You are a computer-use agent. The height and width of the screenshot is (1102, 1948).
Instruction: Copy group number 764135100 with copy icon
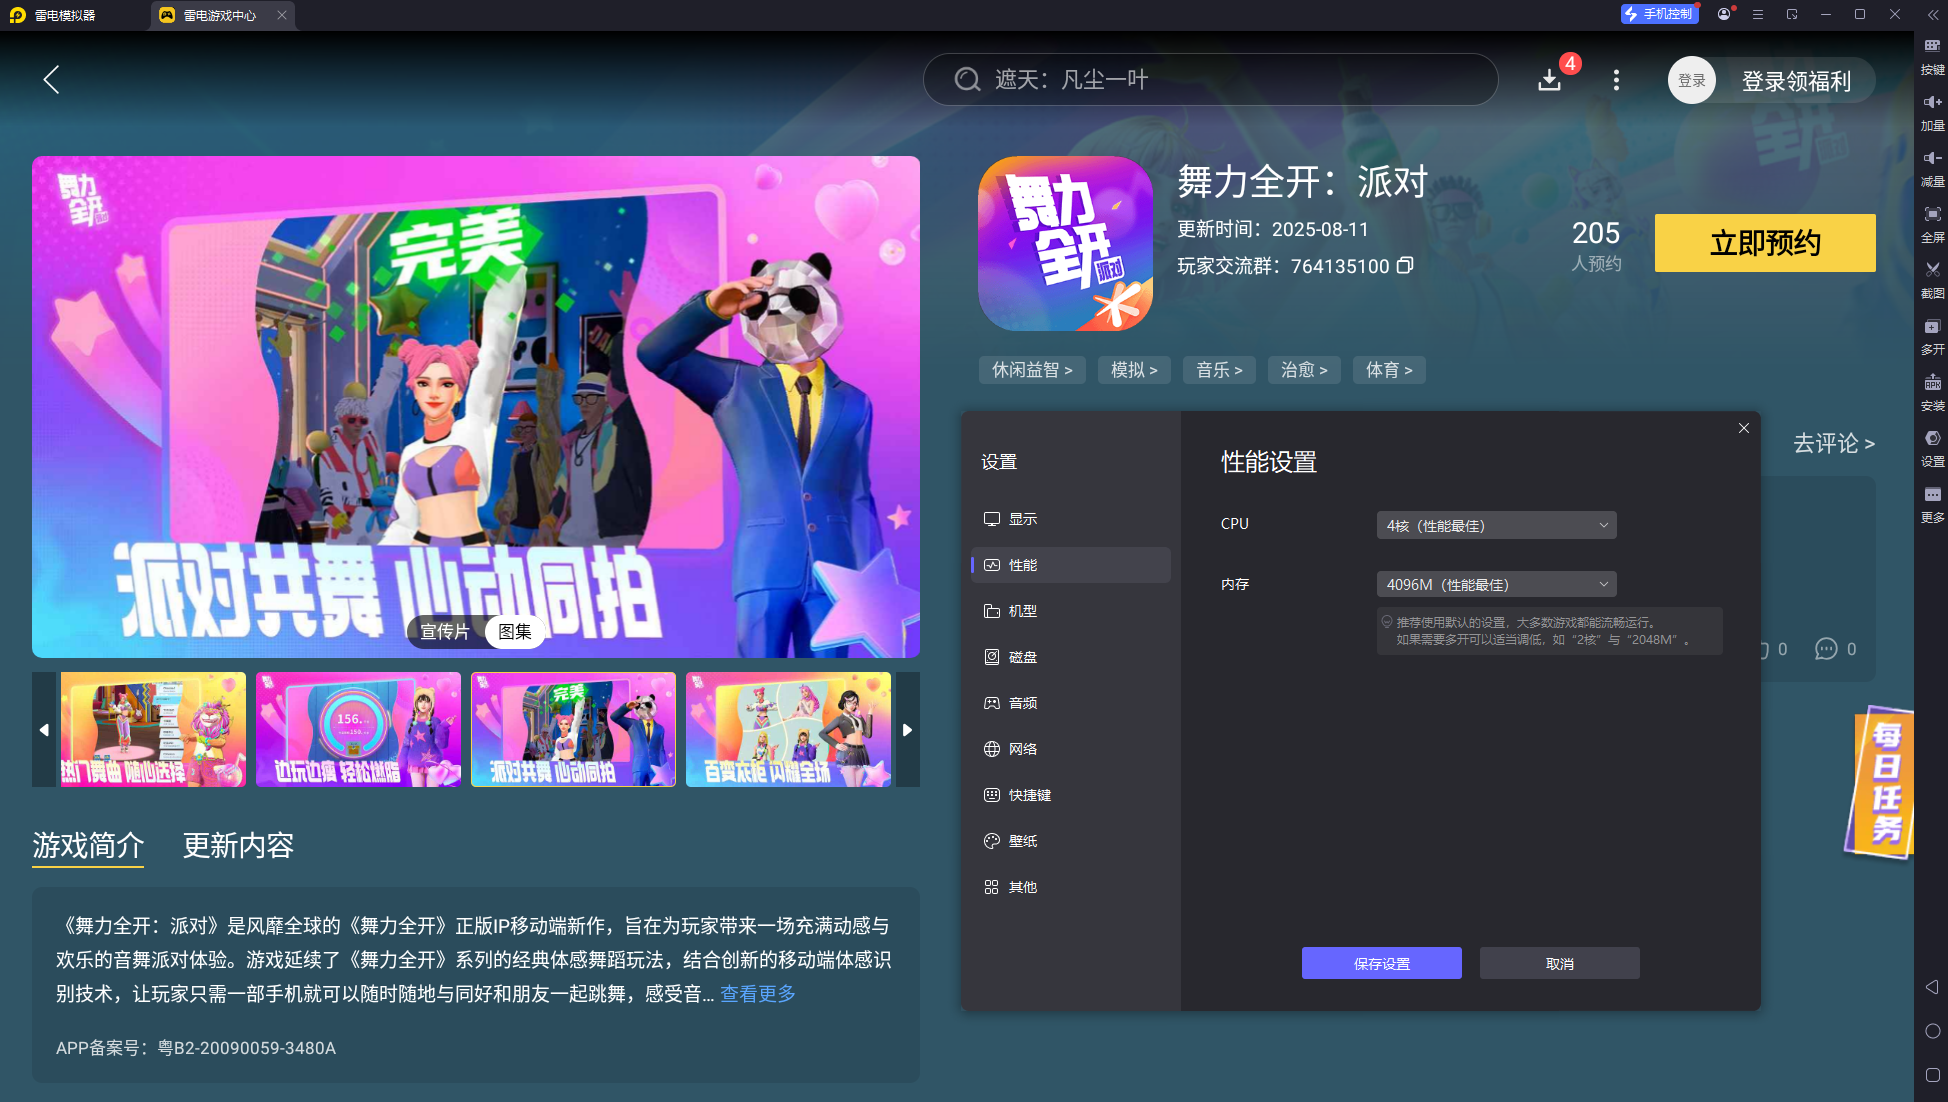[1406, 266]
